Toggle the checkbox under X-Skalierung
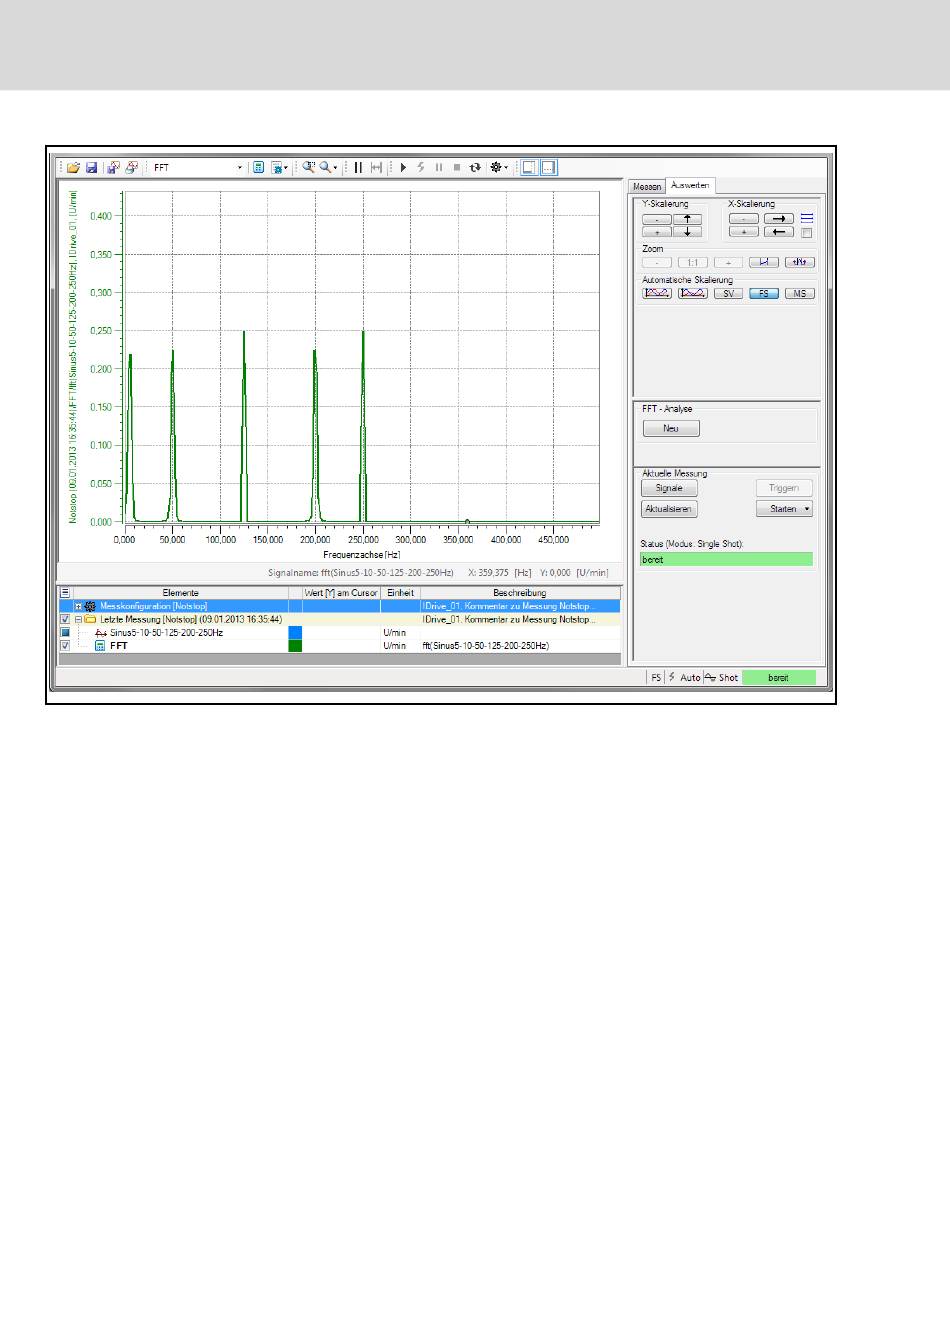This screenshot has height=1344, width=950. [x=807, y=233]
